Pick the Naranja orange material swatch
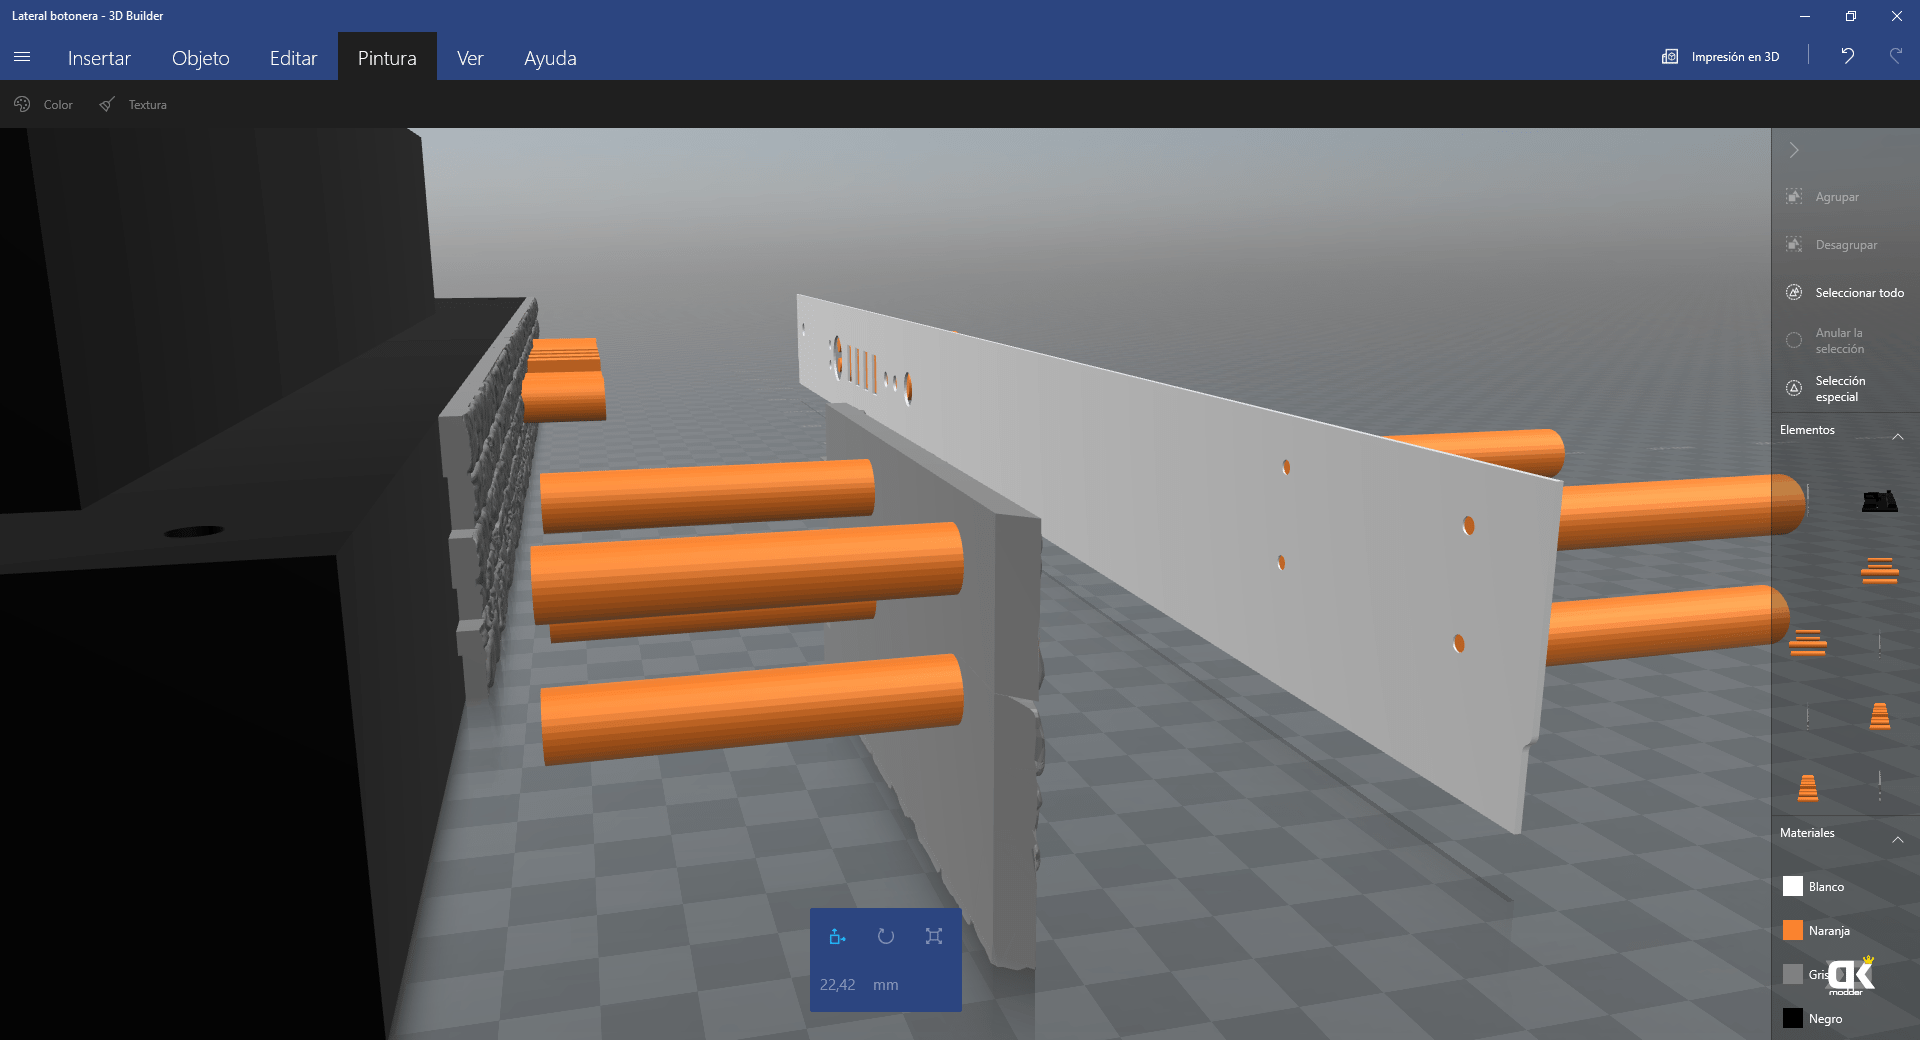Screen dimensions: 1920x1040 coord(1793,930)
